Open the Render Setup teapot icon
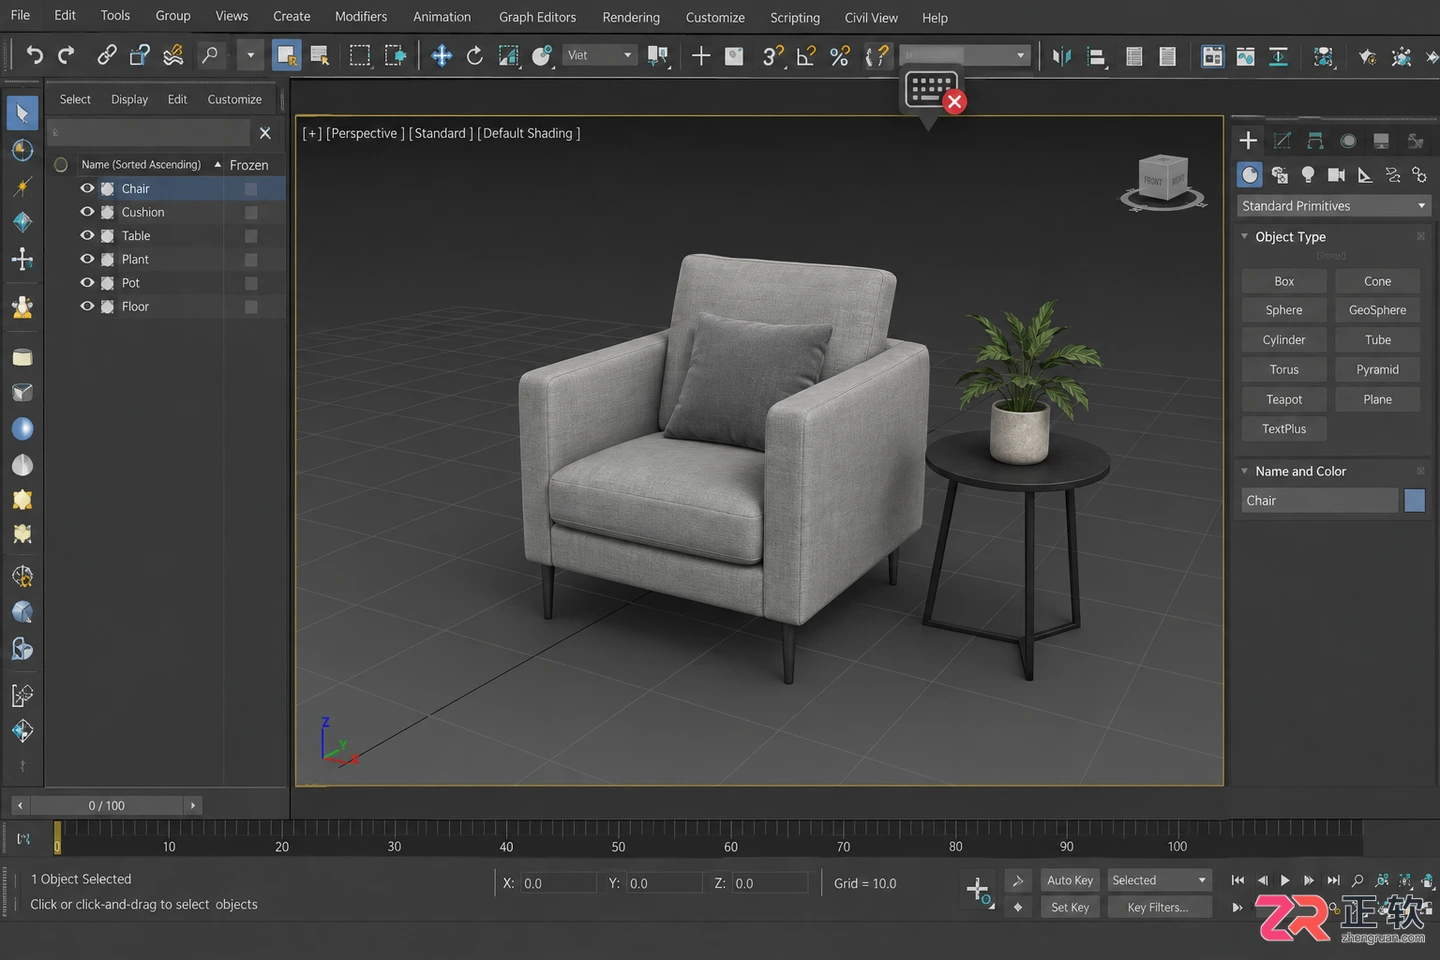This screenshot has width=1440, height=960. pos(1367,56)
